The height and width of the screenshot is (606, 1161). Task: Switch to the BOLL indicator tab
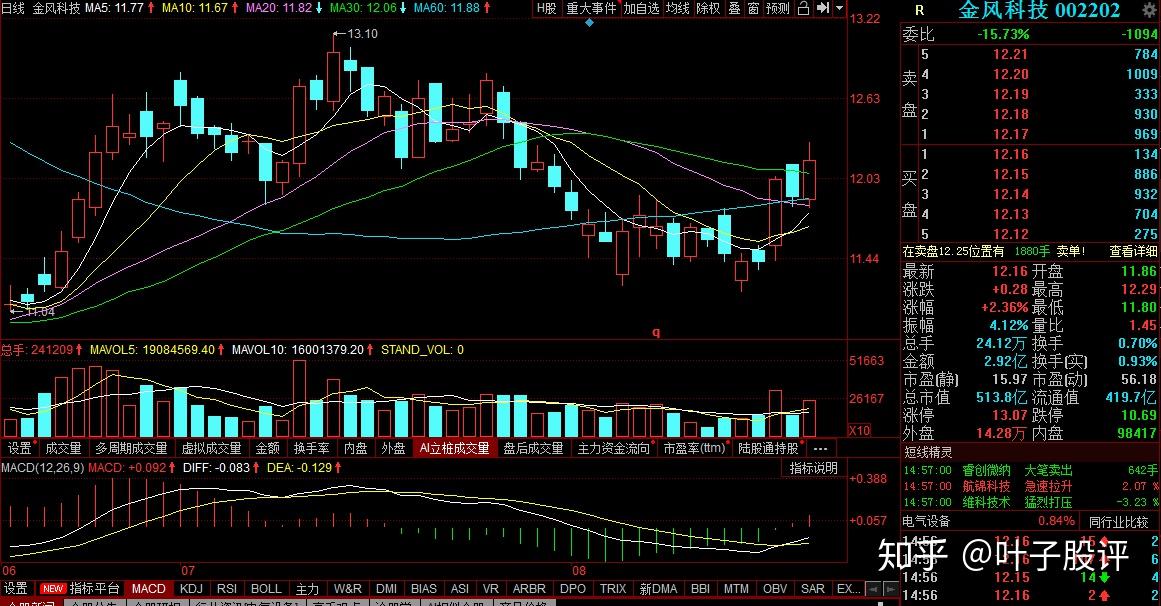[266, 588]
